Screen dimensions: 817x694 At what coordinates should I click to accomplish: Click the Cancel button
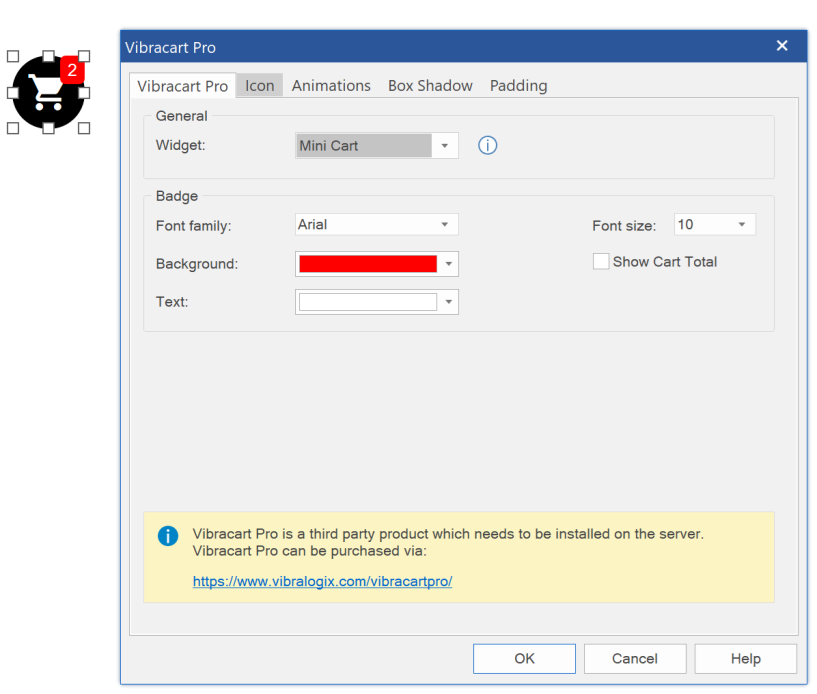pyautogui.click(x=635, y=659)
